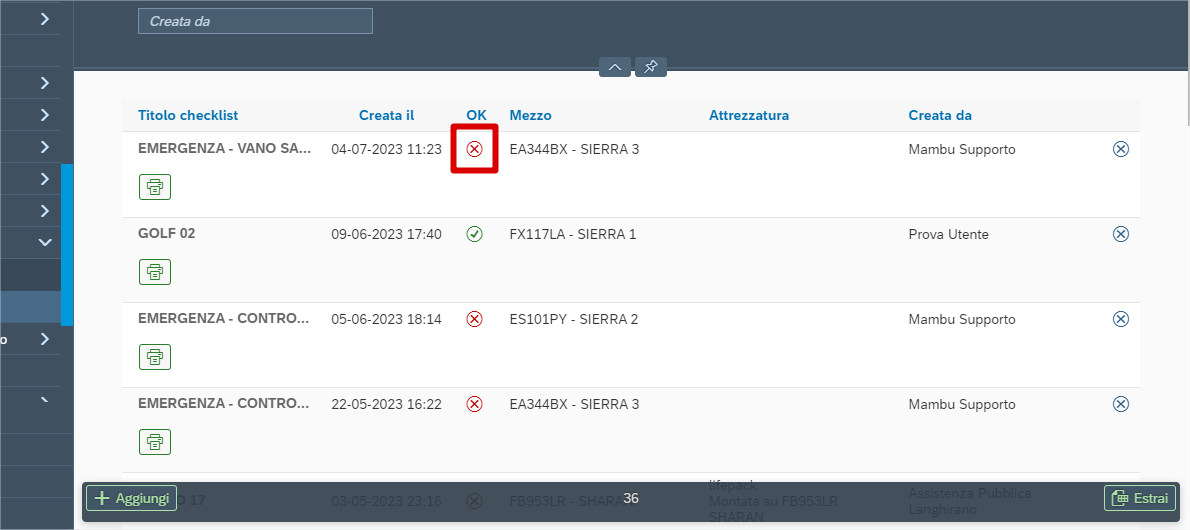Image resolution: width=1190 pixels, height=530 pixels.
Task: Expand the topmost sidebar menu chevron
Action: [x=45, y=18]
